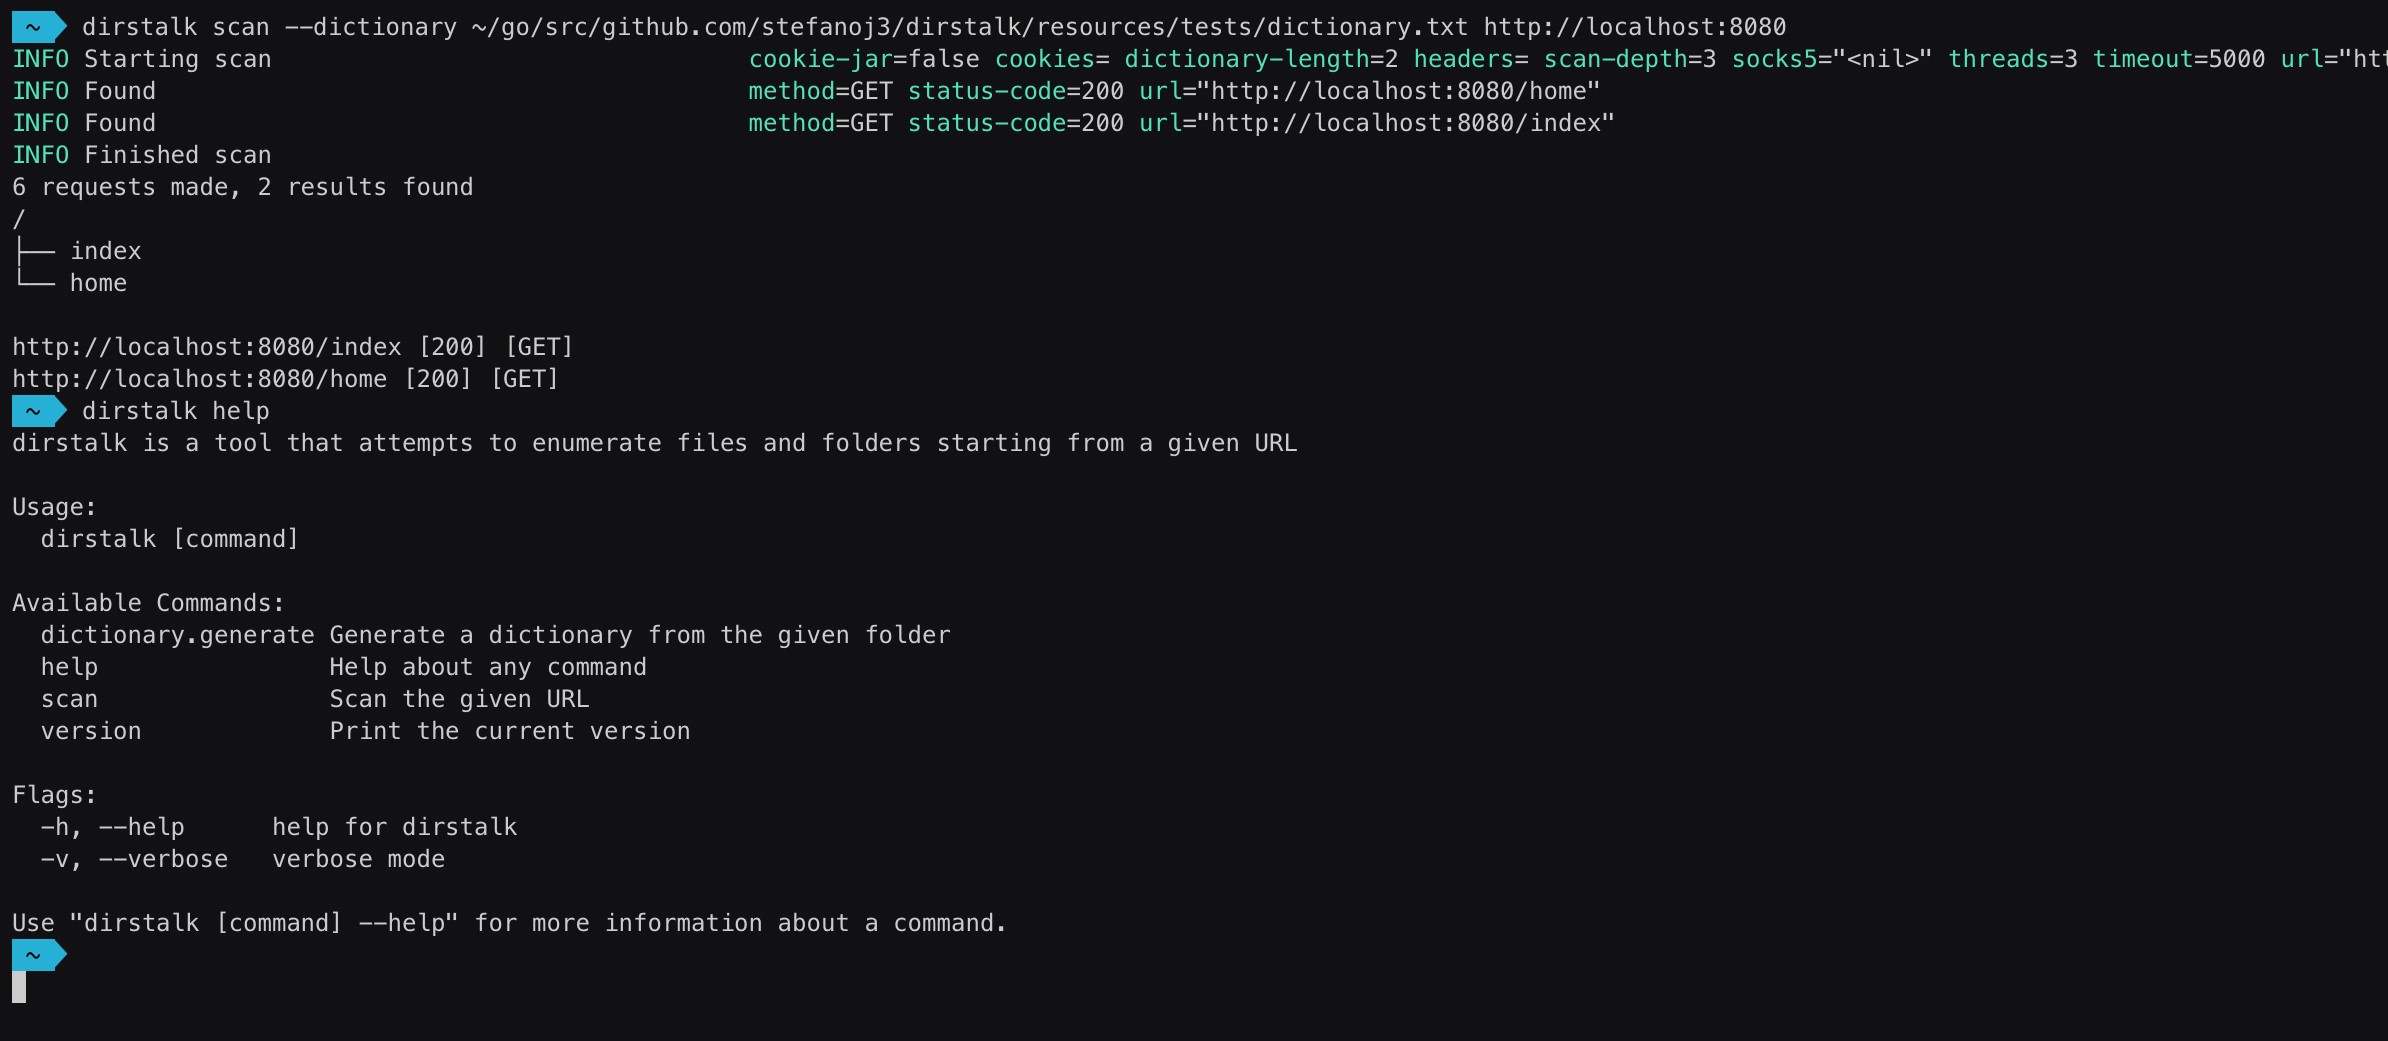Click the 'INFO Finished scan' log line
Viewport: 2388px width, 1041px height.
point(142,155)
